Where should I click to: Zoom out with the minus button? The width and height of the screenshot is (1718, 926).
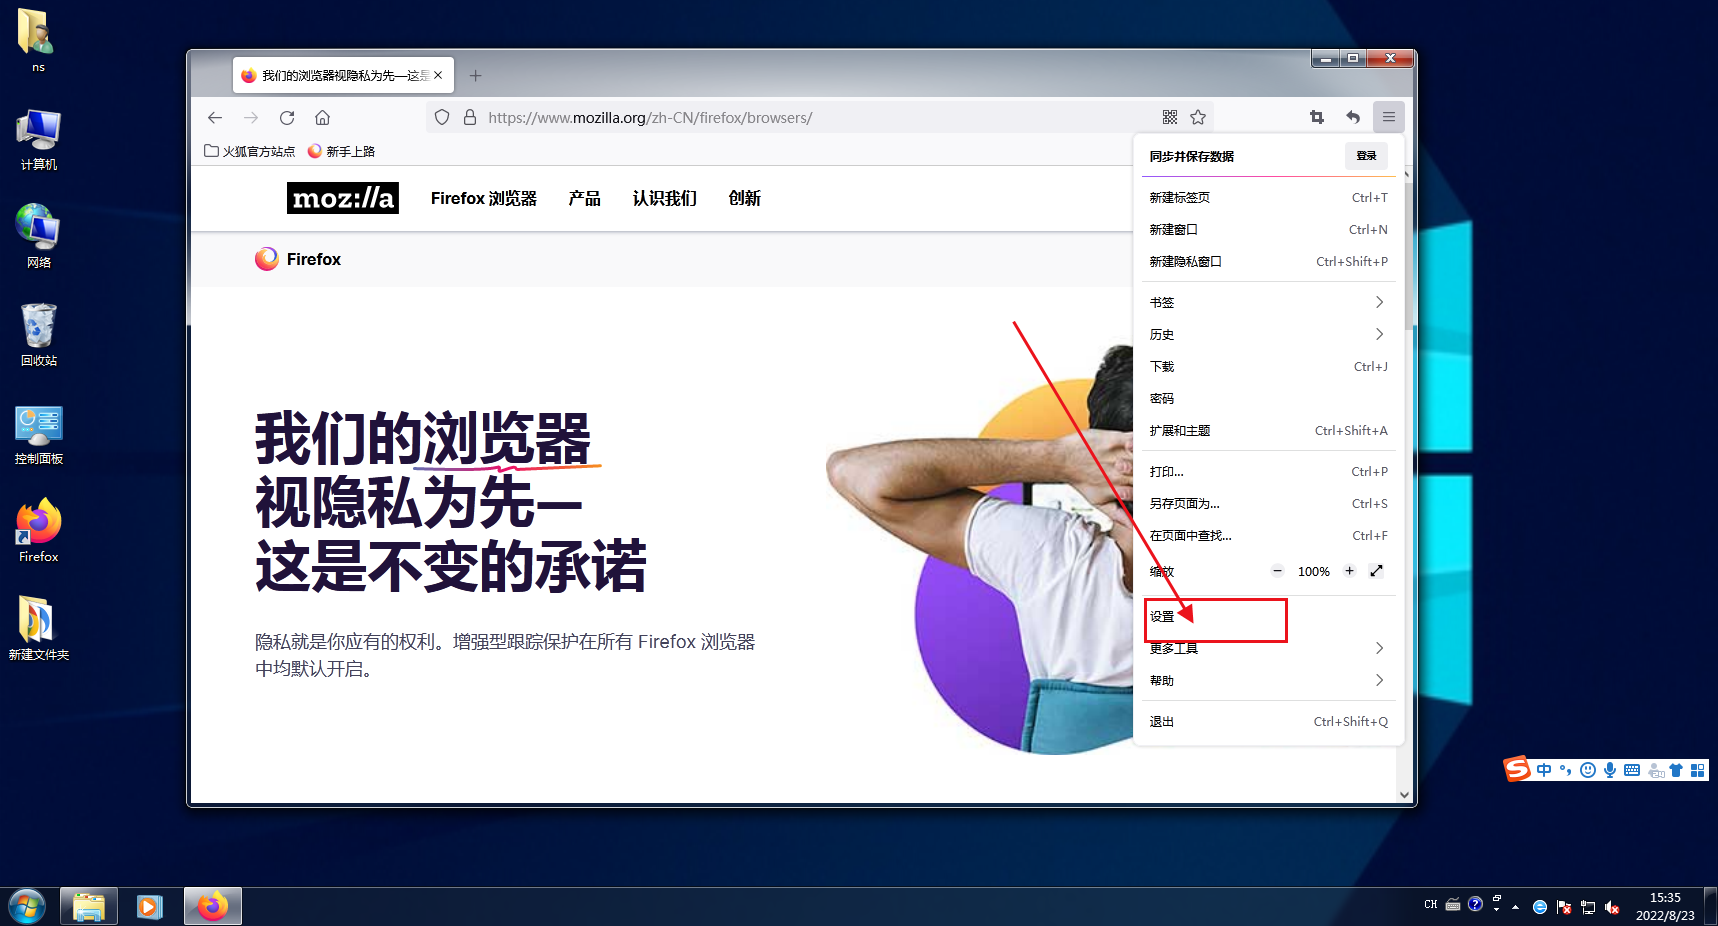[1277, 571]
